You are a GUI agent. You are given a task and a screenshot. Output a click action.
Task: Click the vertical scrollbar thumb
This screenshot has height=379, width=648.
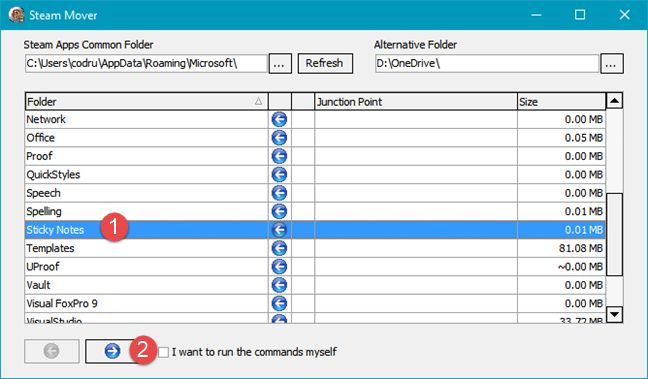(615, 234)
